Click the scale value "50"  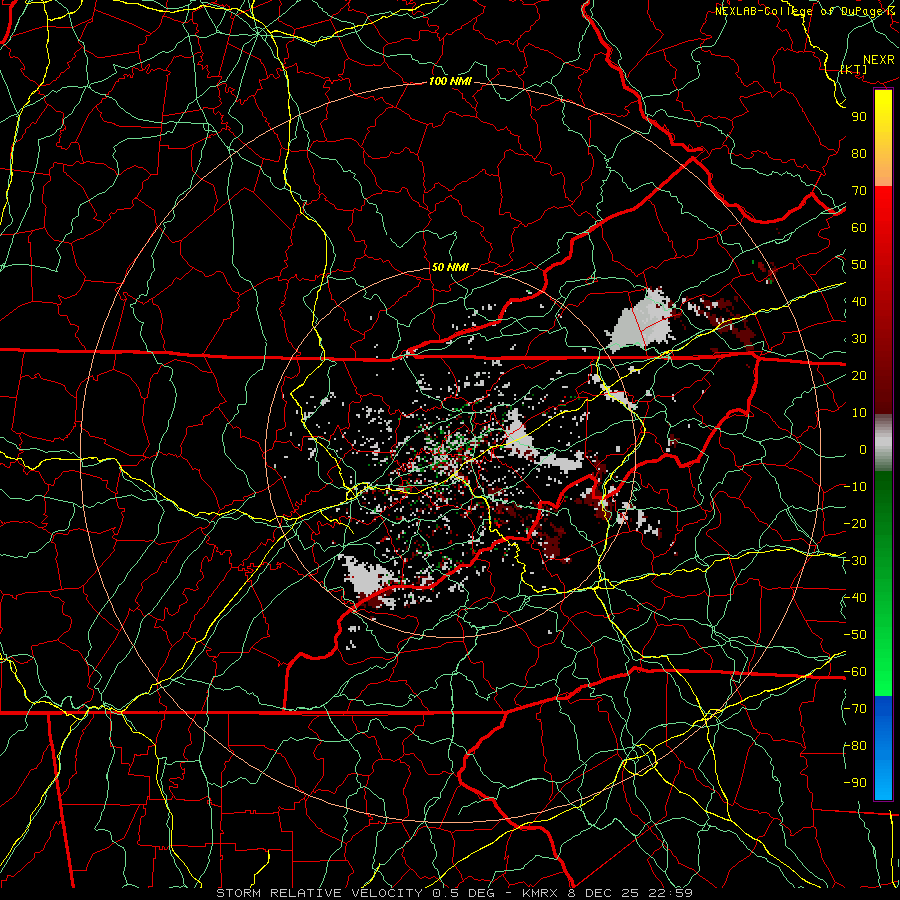pyautogui.click(x=859, y=265)
